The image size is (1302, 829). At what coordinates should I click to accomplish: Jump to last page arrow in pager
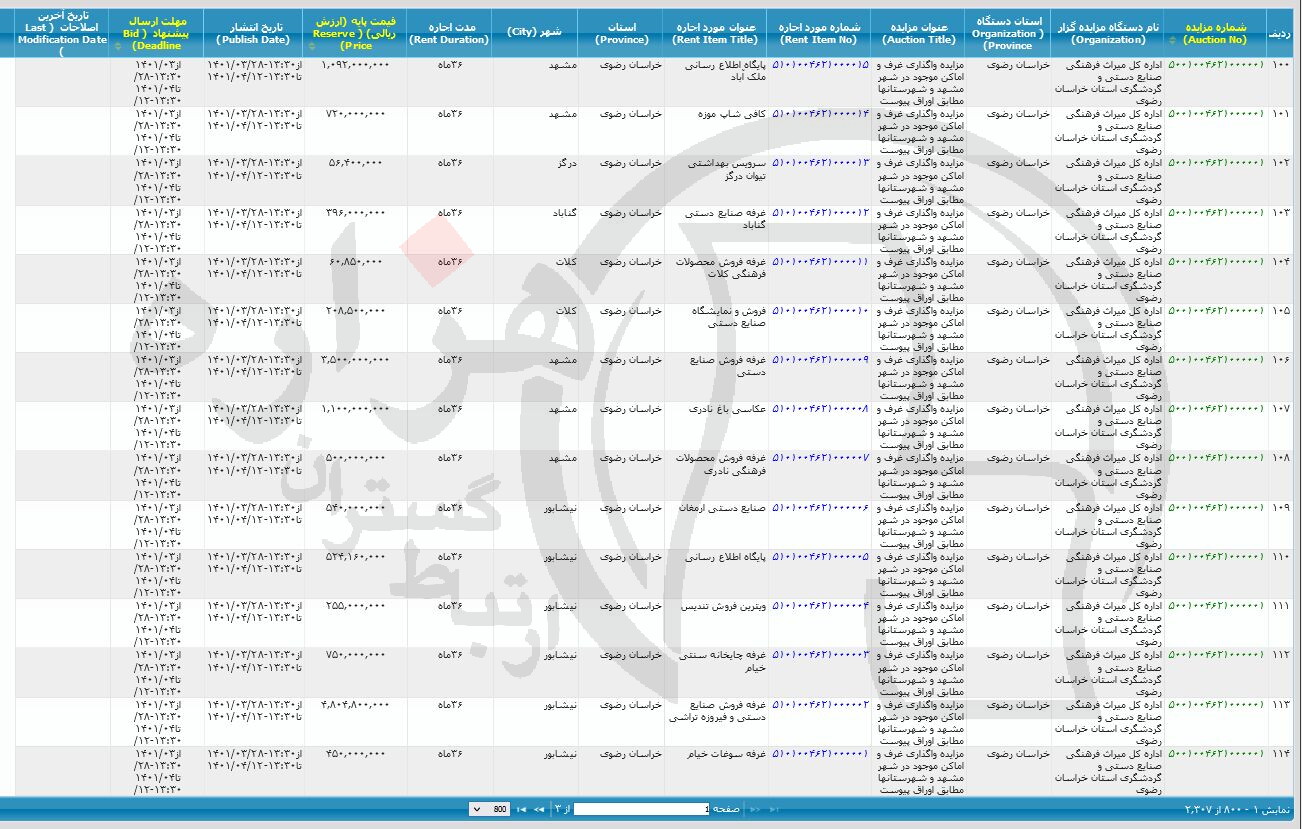(x=521, y=809)
